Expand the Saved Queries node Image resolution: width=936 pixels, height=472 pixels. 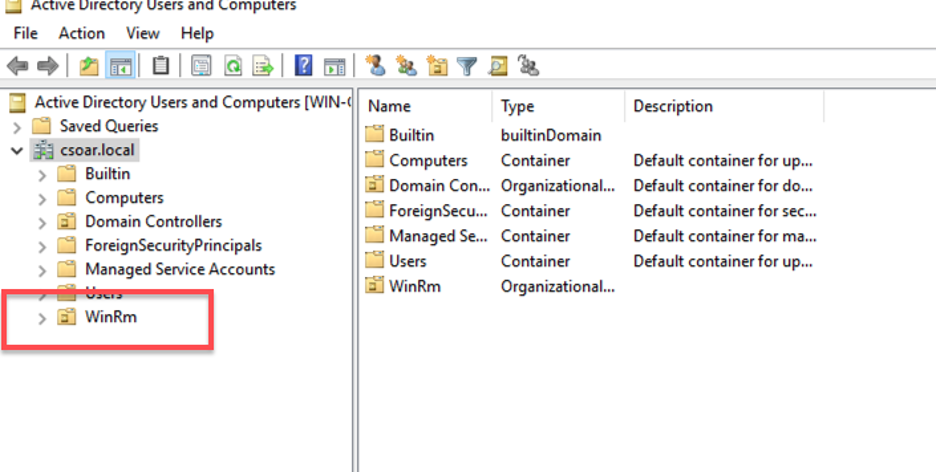(17, 126)
